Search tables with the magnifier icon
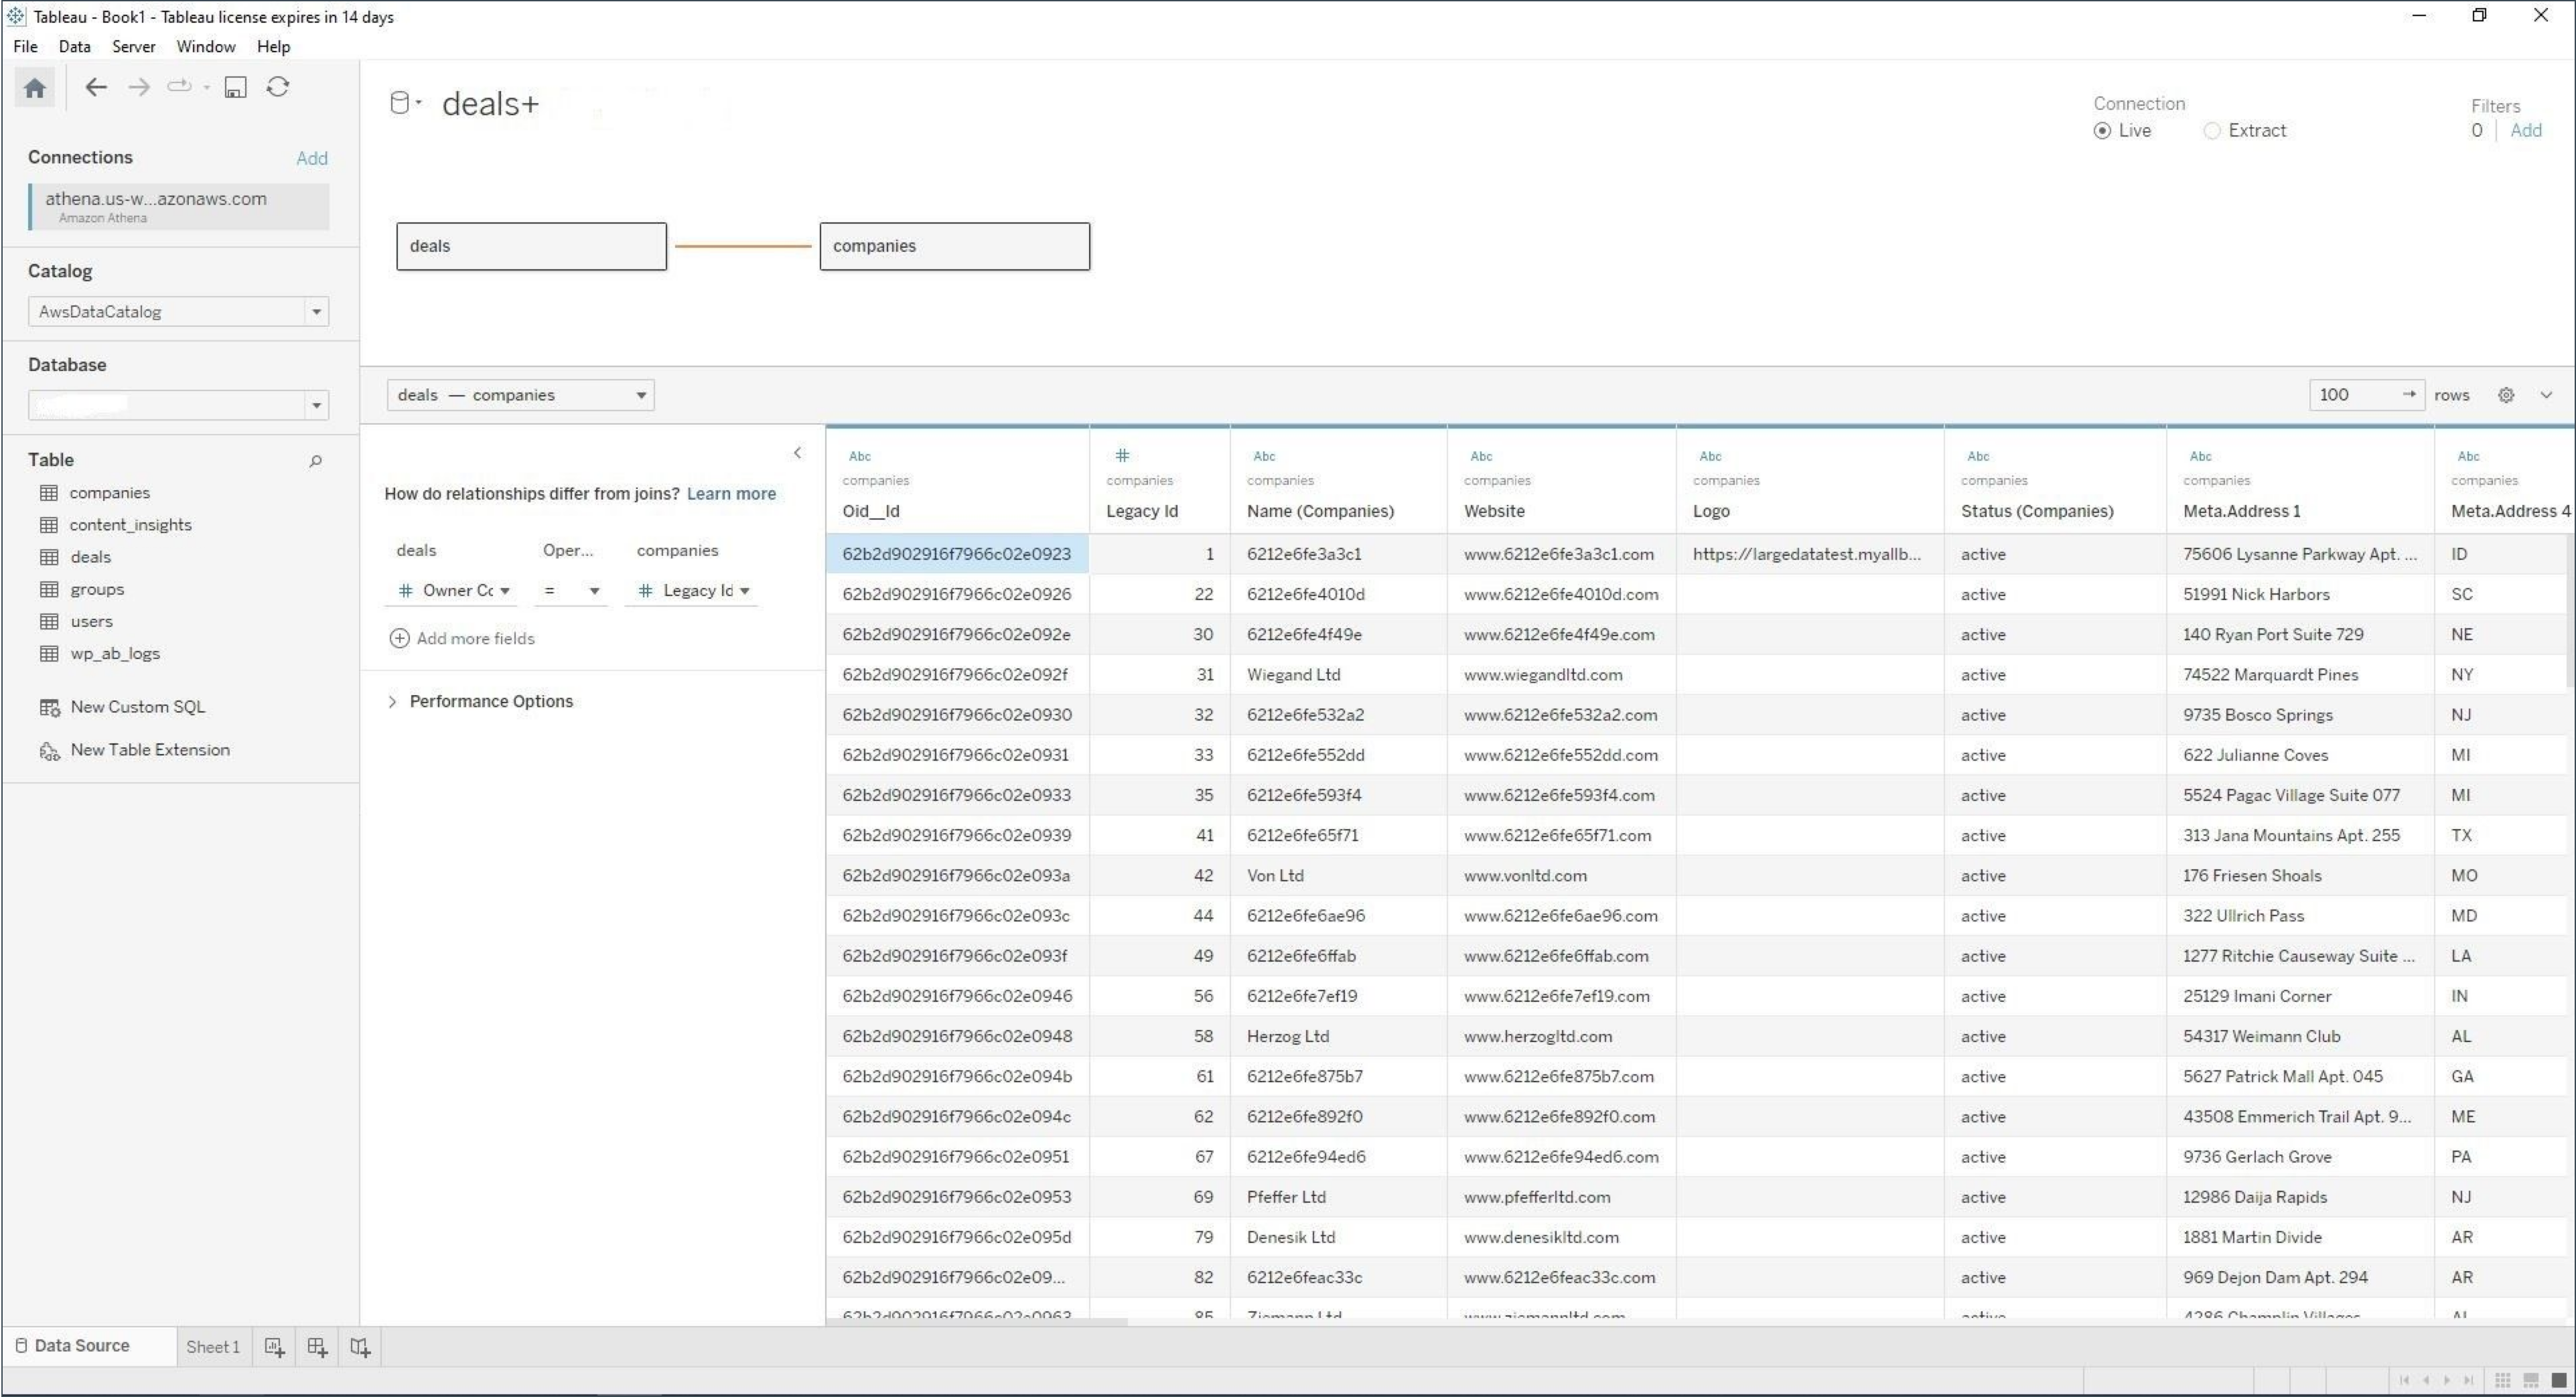 coord(315,461)
